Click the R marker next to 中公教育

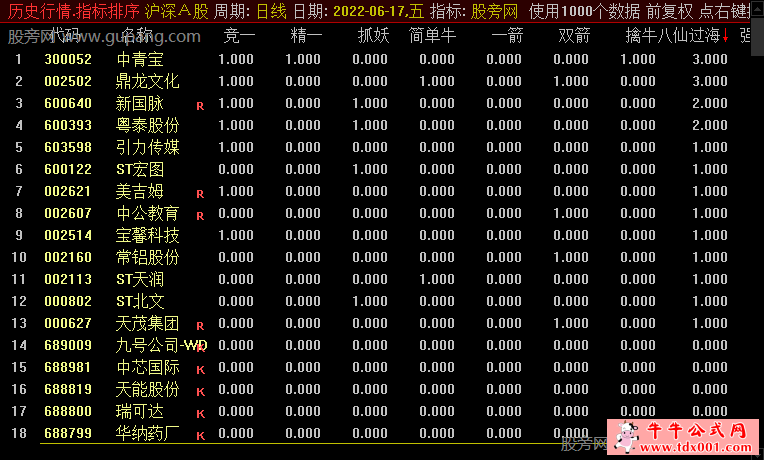click(200, 214)
